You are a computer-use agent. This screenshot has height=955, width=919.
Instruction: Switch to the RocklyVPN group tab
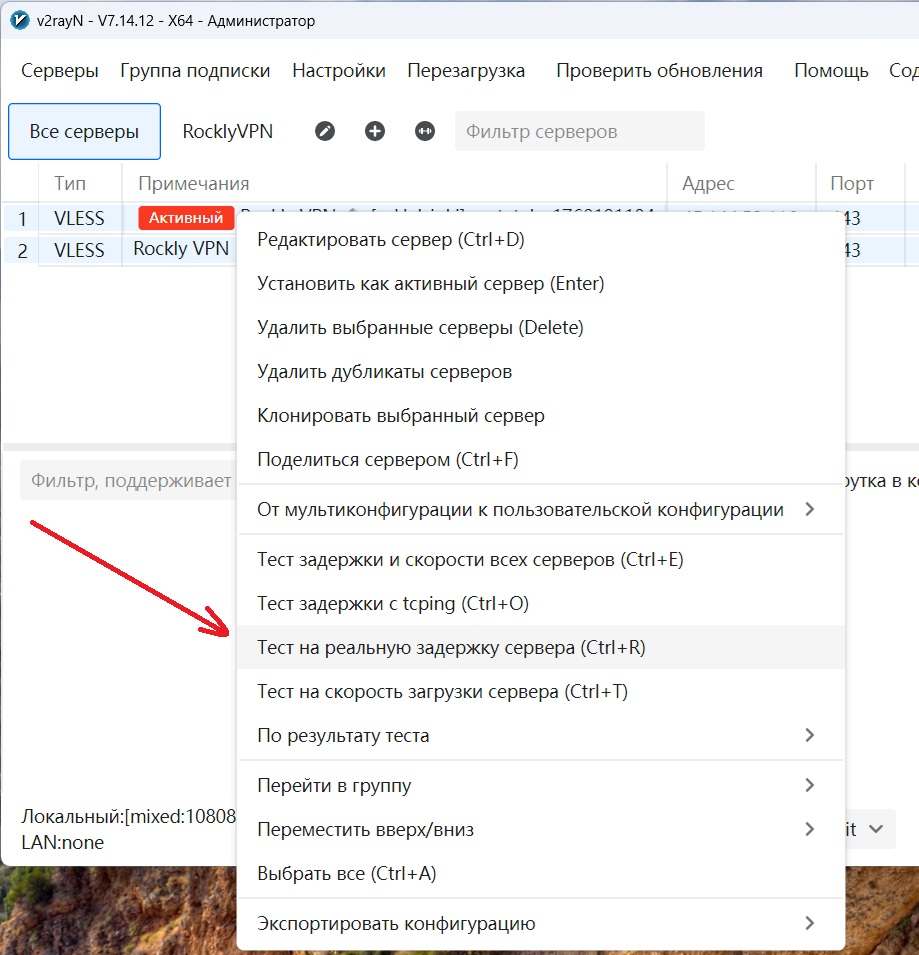227,132
